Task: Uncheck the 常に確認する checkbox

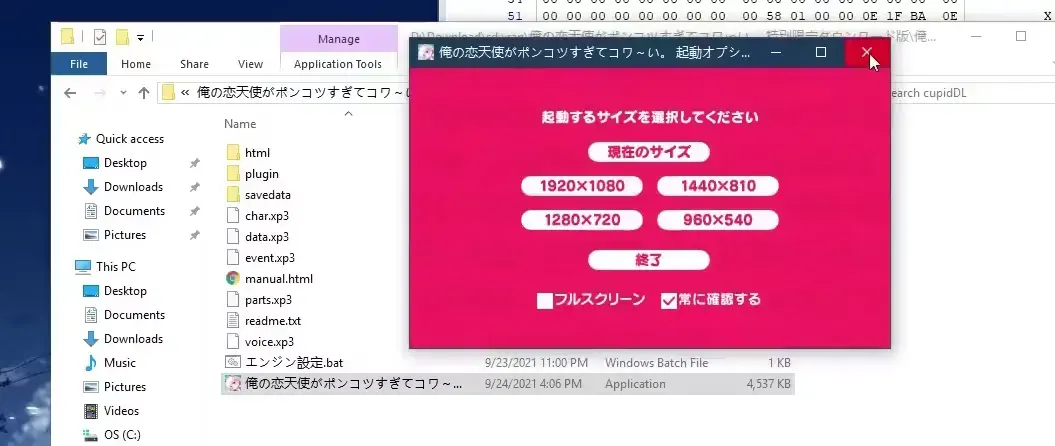Action: 669,301
